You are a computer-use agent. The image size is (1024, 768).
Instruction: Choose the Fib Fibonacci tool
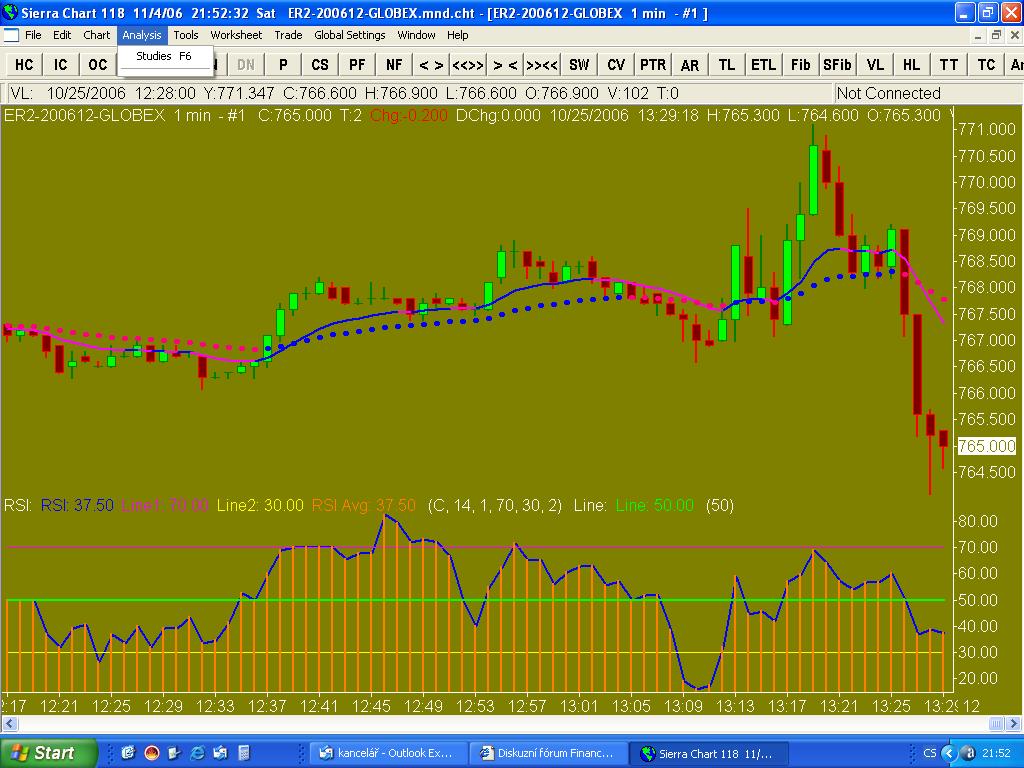click(x=800, y=64)
